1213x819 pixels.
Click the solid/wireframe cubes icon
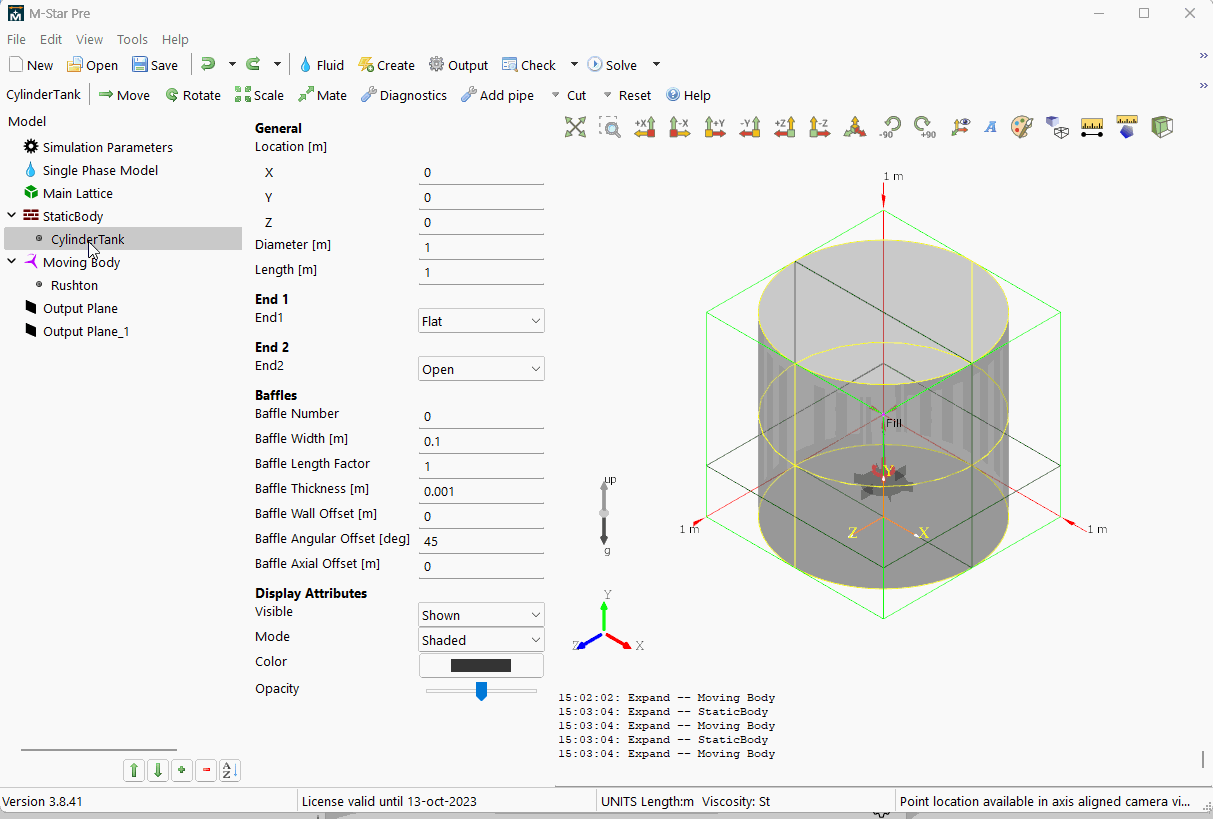click(x=1057, y=127)
